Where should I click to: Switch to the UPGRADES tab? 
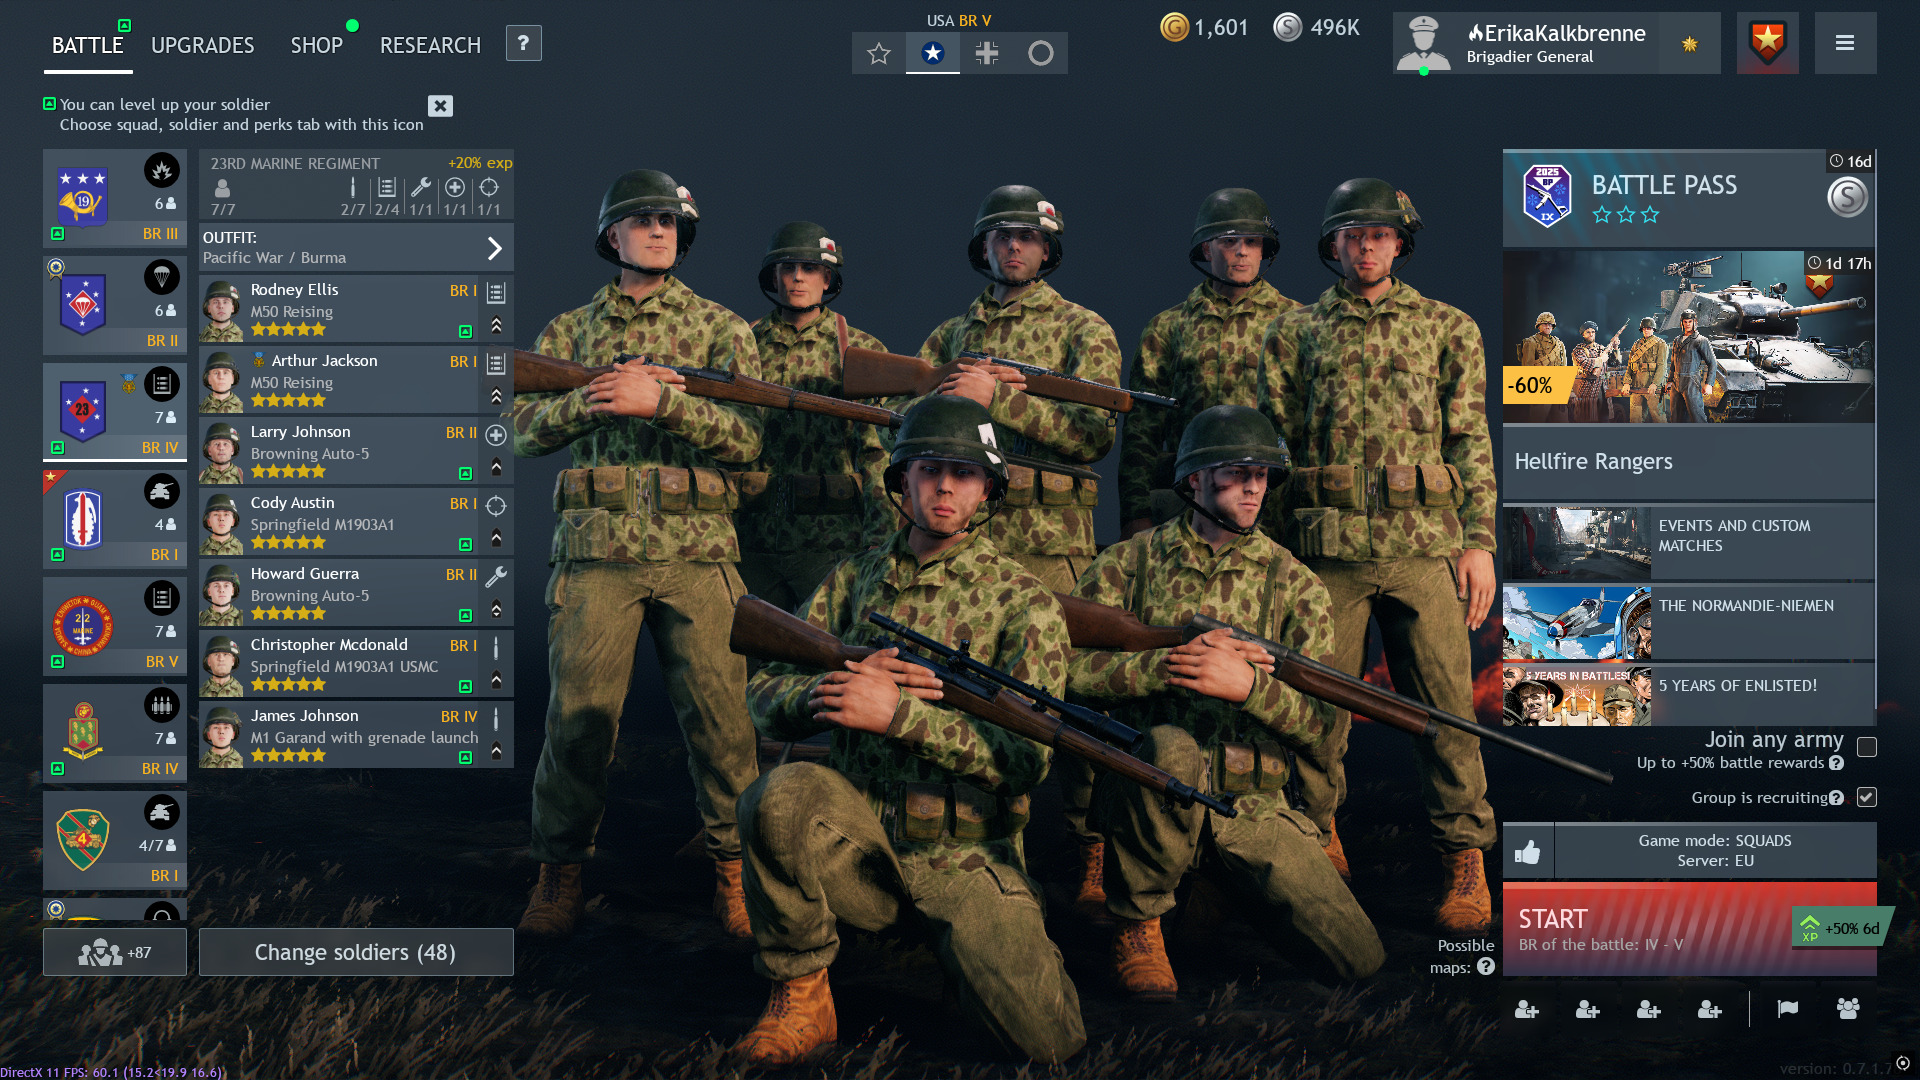click(202, 45)
